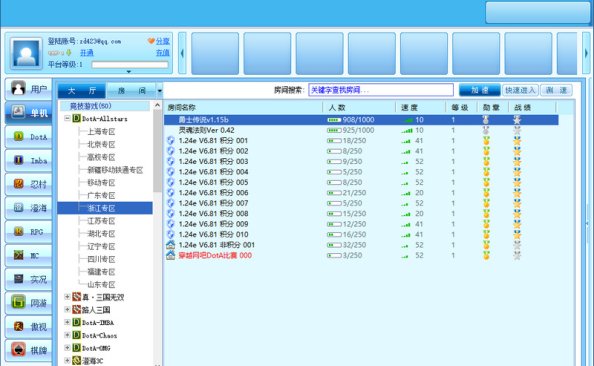Expand the DotA-OMG tree node
594x366 pixels.
click(x=67, y=347)
